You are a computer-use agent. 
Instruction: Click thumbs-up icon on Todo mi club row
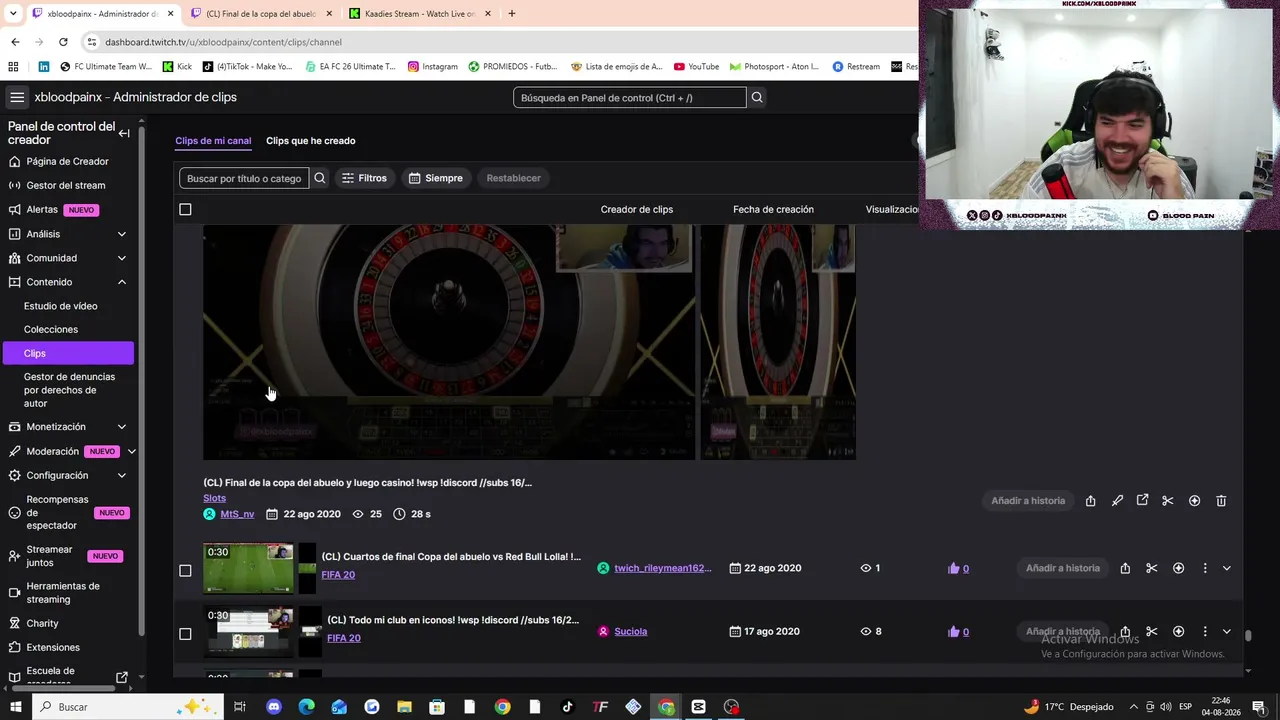click(x=953, y=632)
